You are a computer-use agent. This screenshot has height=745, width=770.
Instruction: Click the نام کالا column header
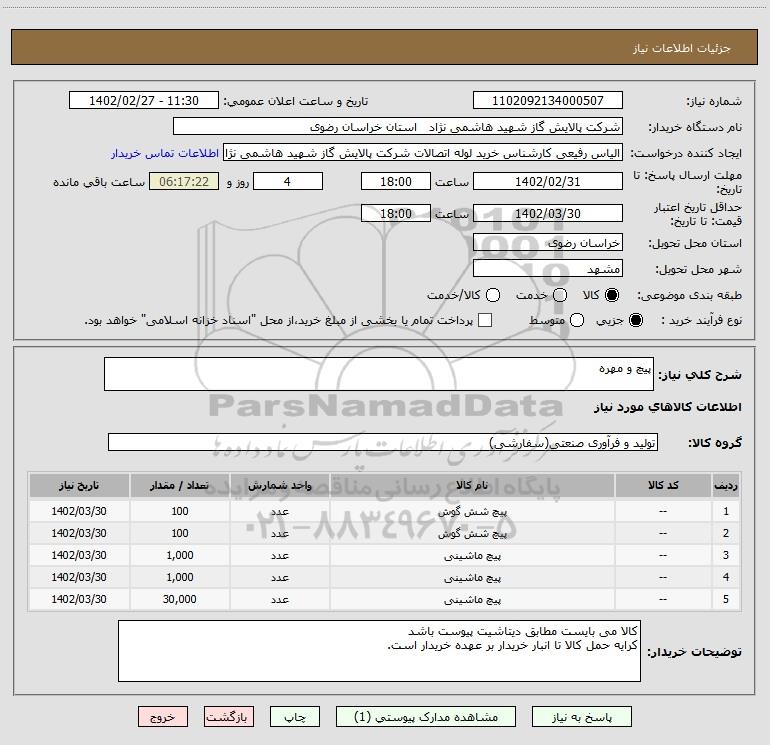click(x=472, y=486)
